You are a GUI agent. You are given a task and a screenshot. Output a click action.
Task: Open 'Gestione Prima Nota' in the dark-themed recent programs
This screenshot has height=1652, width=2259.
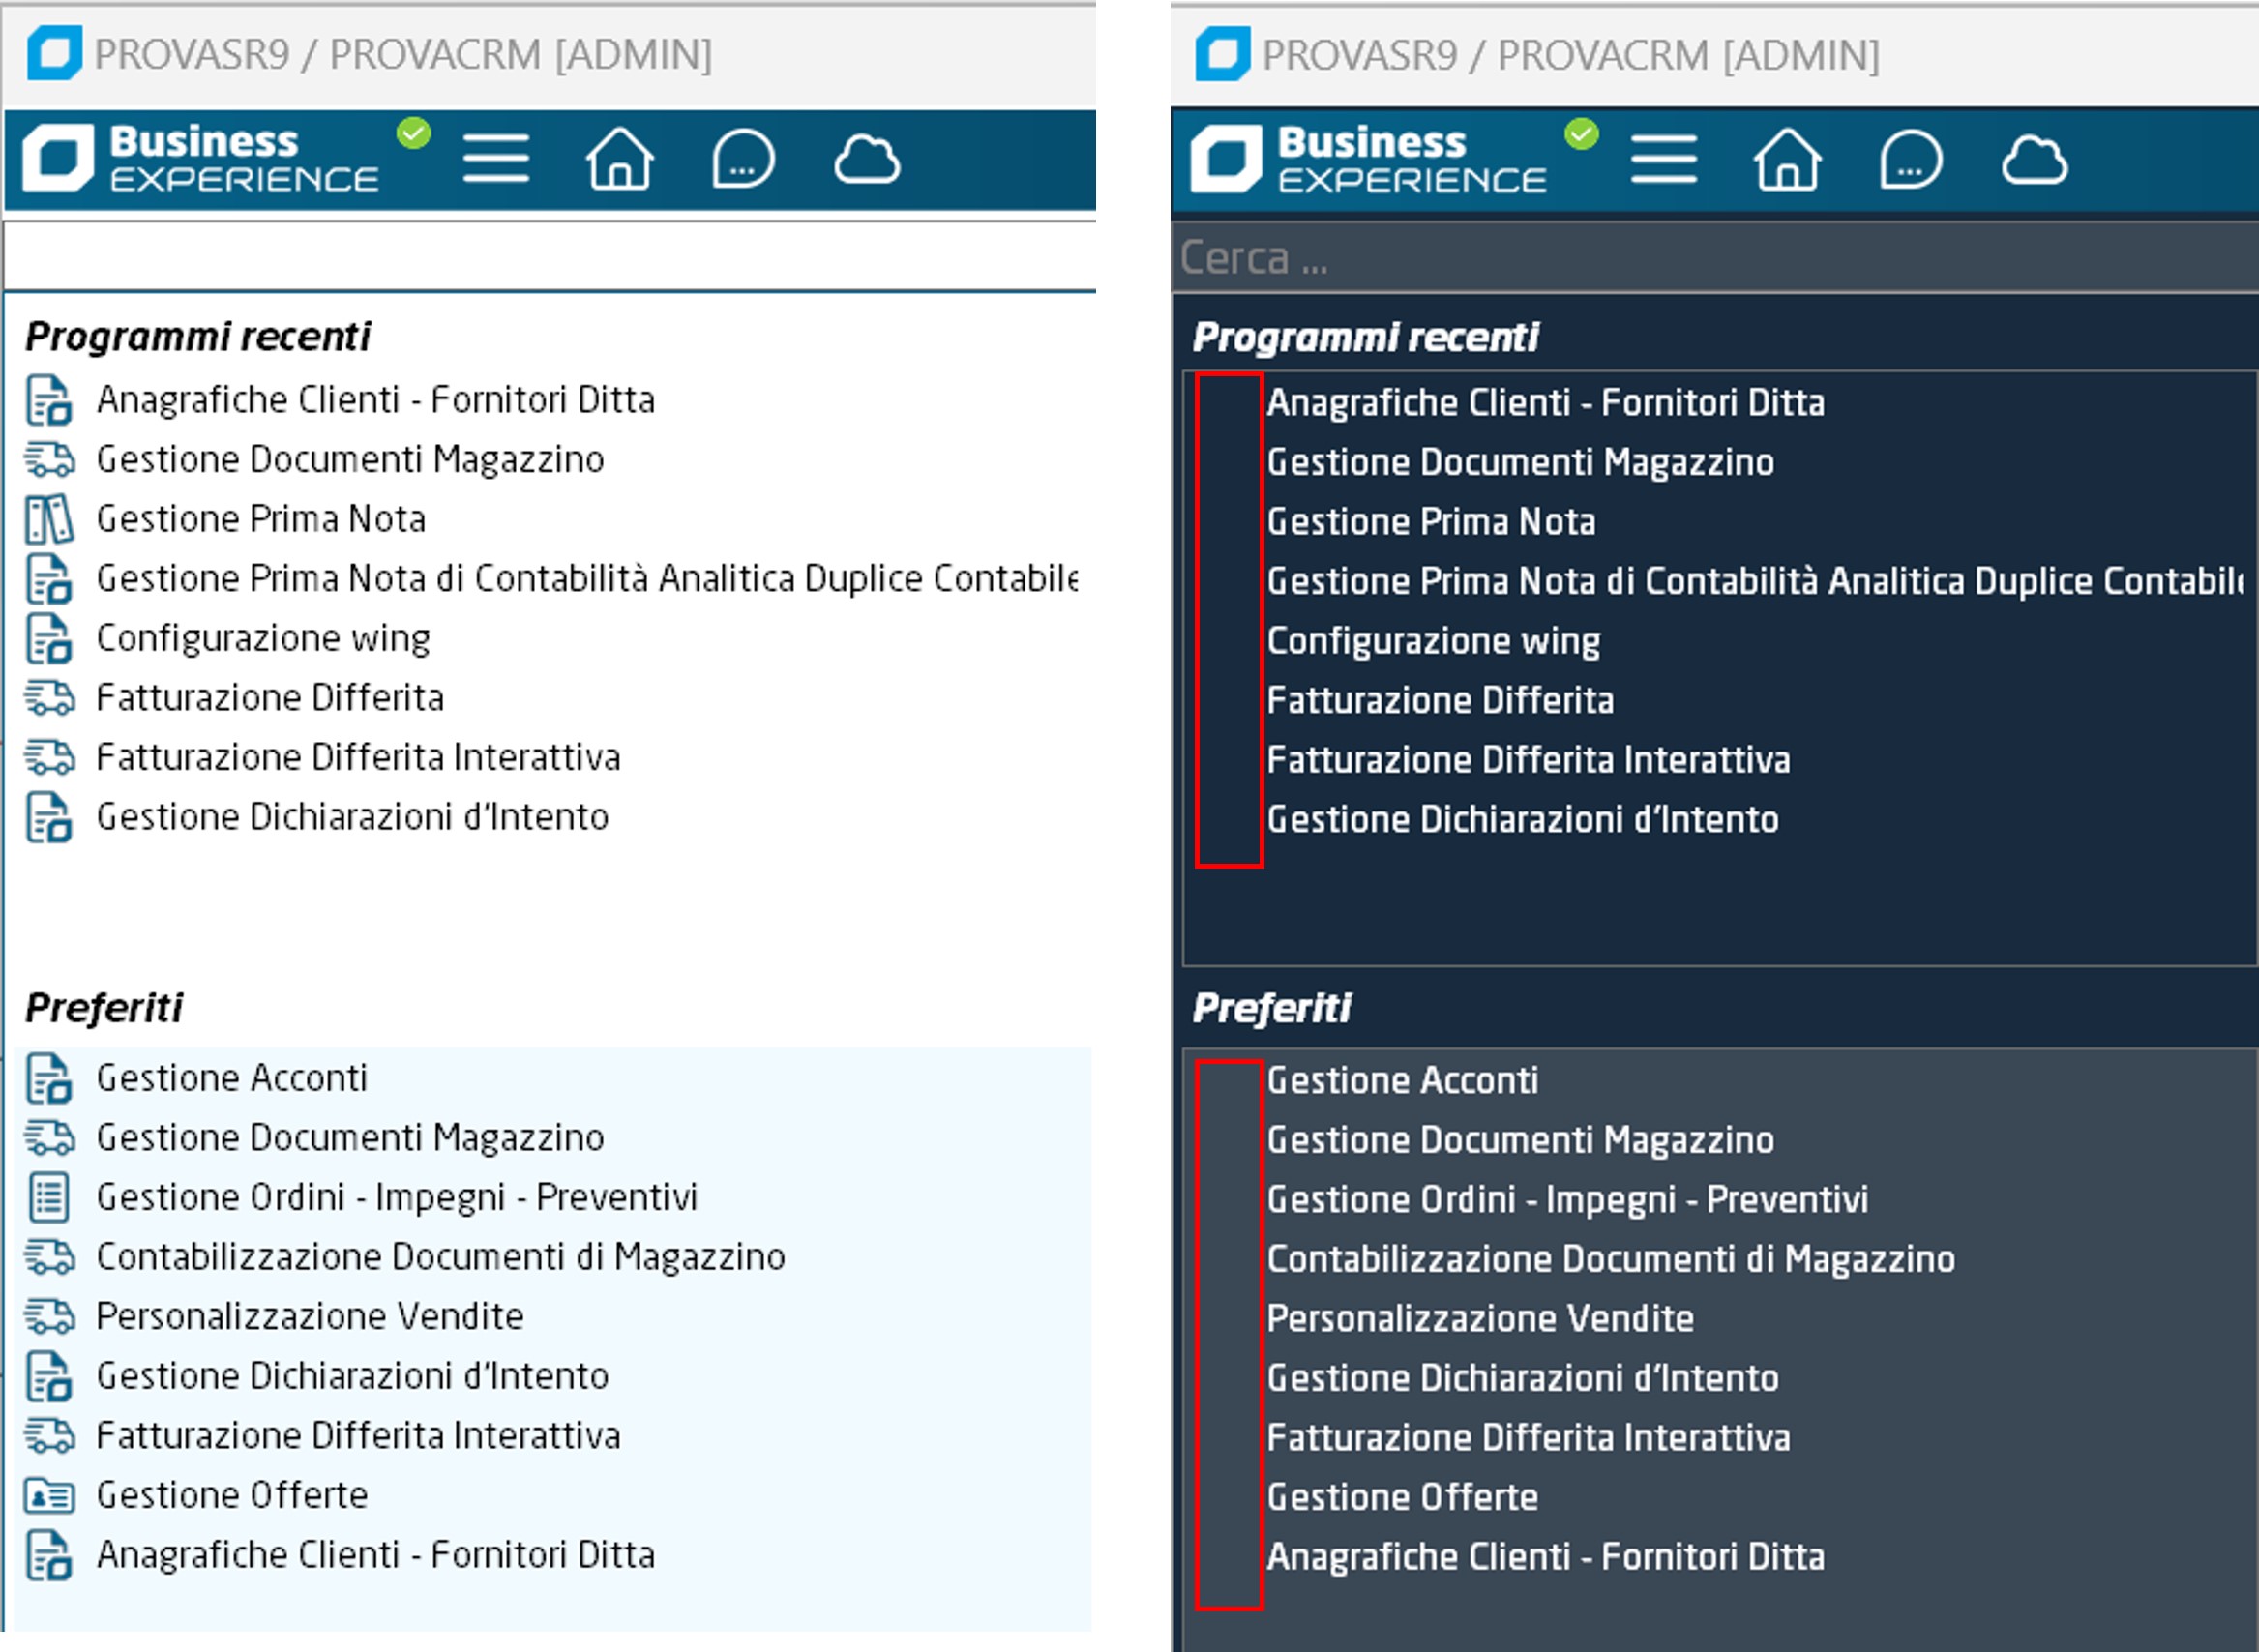pyautogui.click(x=1430, y=522)
